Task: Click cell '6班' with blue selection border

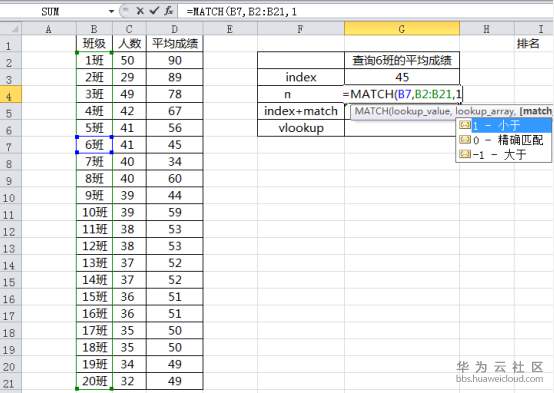Action: pyautogui.click(x=94, y=145)
